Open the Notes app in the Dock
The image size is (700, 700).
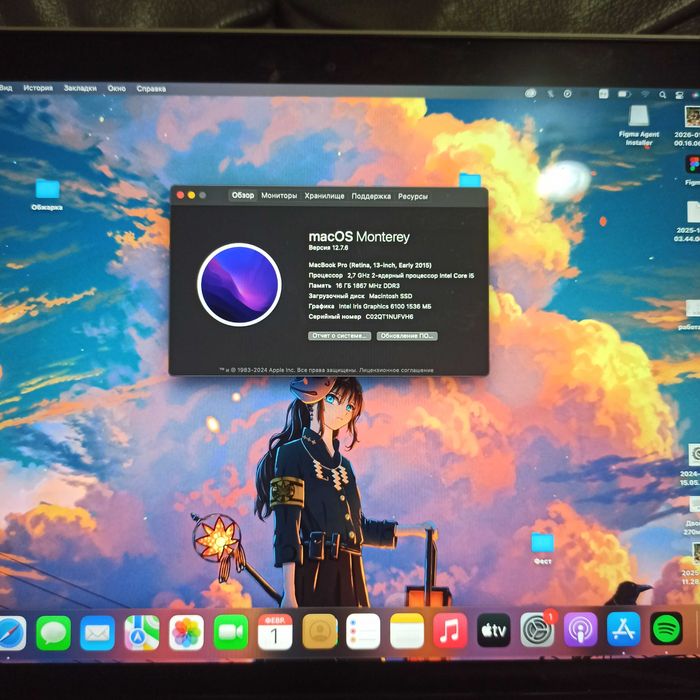tap(407, 630)
